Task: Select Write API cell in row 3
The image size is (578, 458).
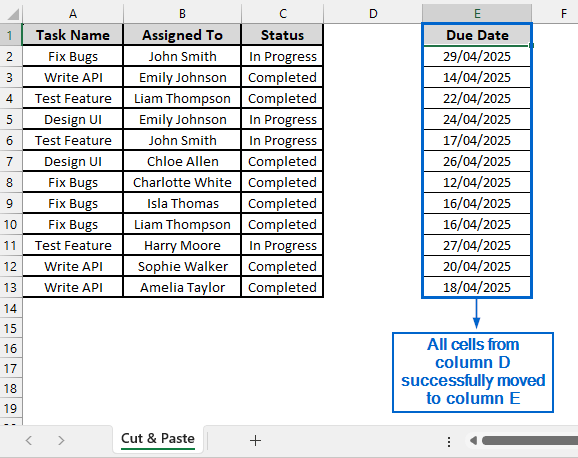Action: pos(73,77)
